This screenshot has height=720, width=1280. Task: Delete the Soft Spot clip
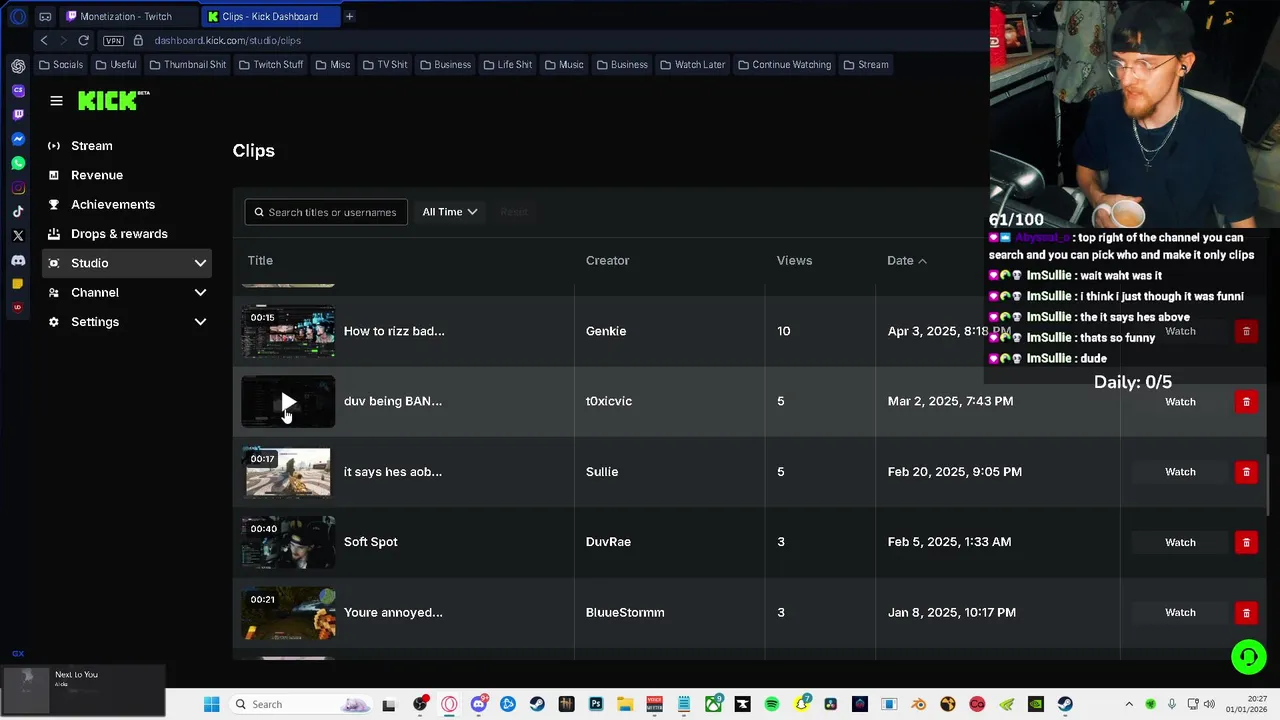pyautogui.click(x=1246, y=542)
